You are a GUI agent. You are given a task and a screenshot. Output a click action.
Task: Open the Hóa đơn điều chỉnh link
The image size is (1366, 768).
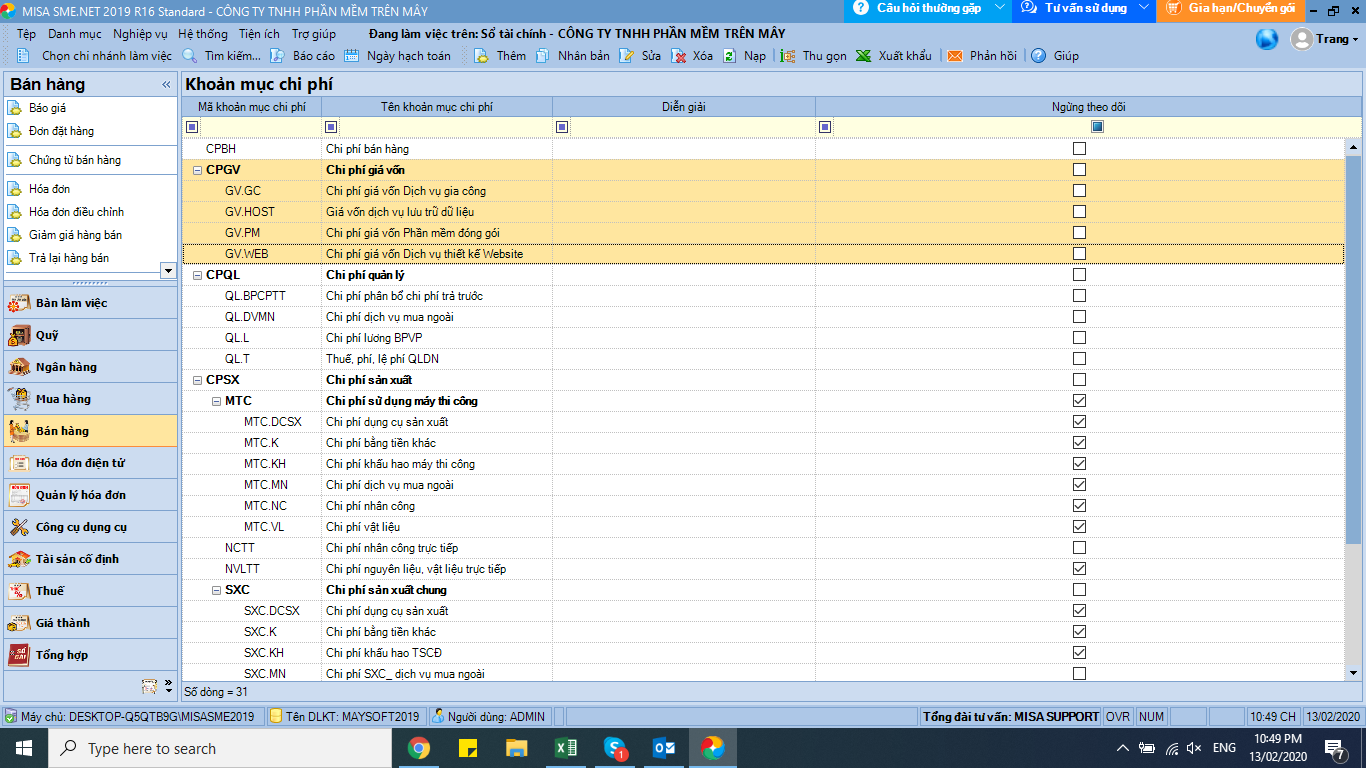coord(76,212)
